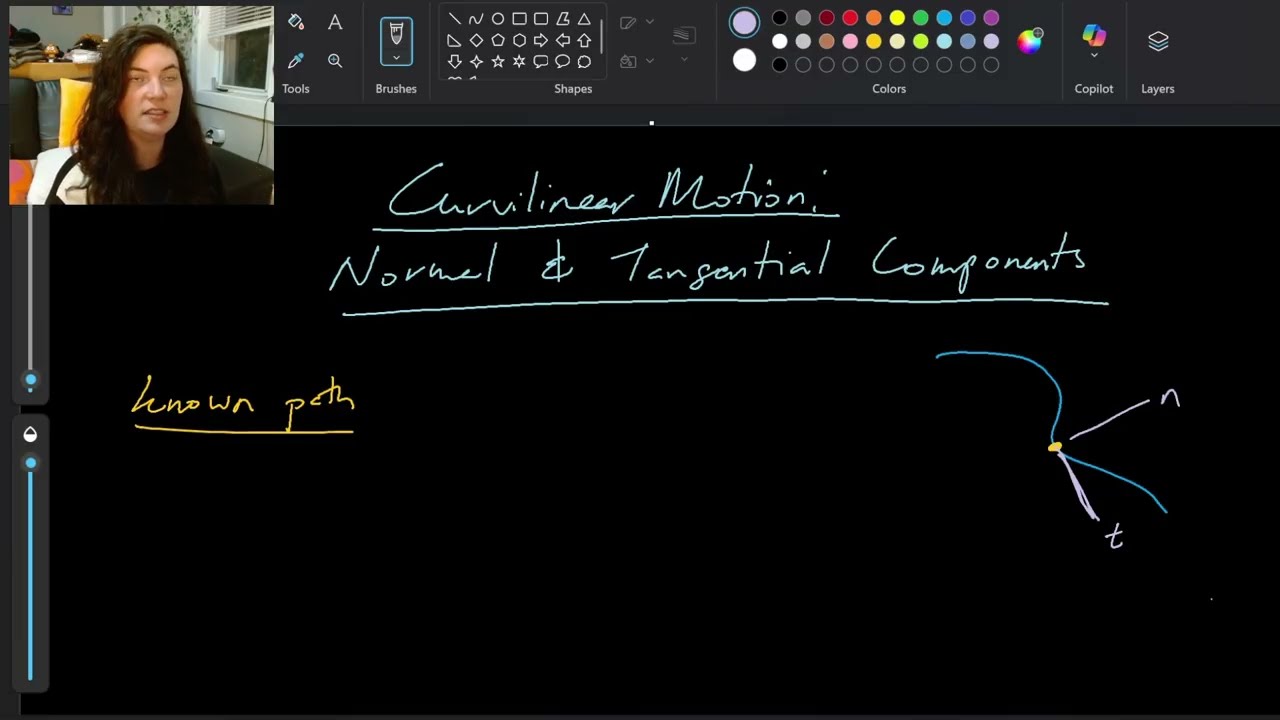The width and height of the screenshot is (1280, 720).
Task: Choose the dark gray swatch
Action: click(803, 18)
